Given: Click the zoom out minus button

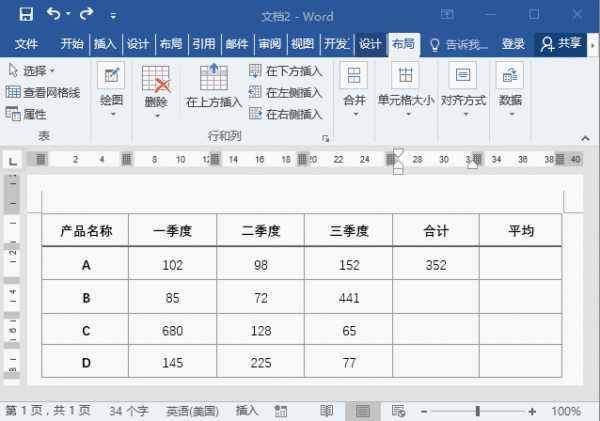Looking at the screenshot, I should (424, 411).
